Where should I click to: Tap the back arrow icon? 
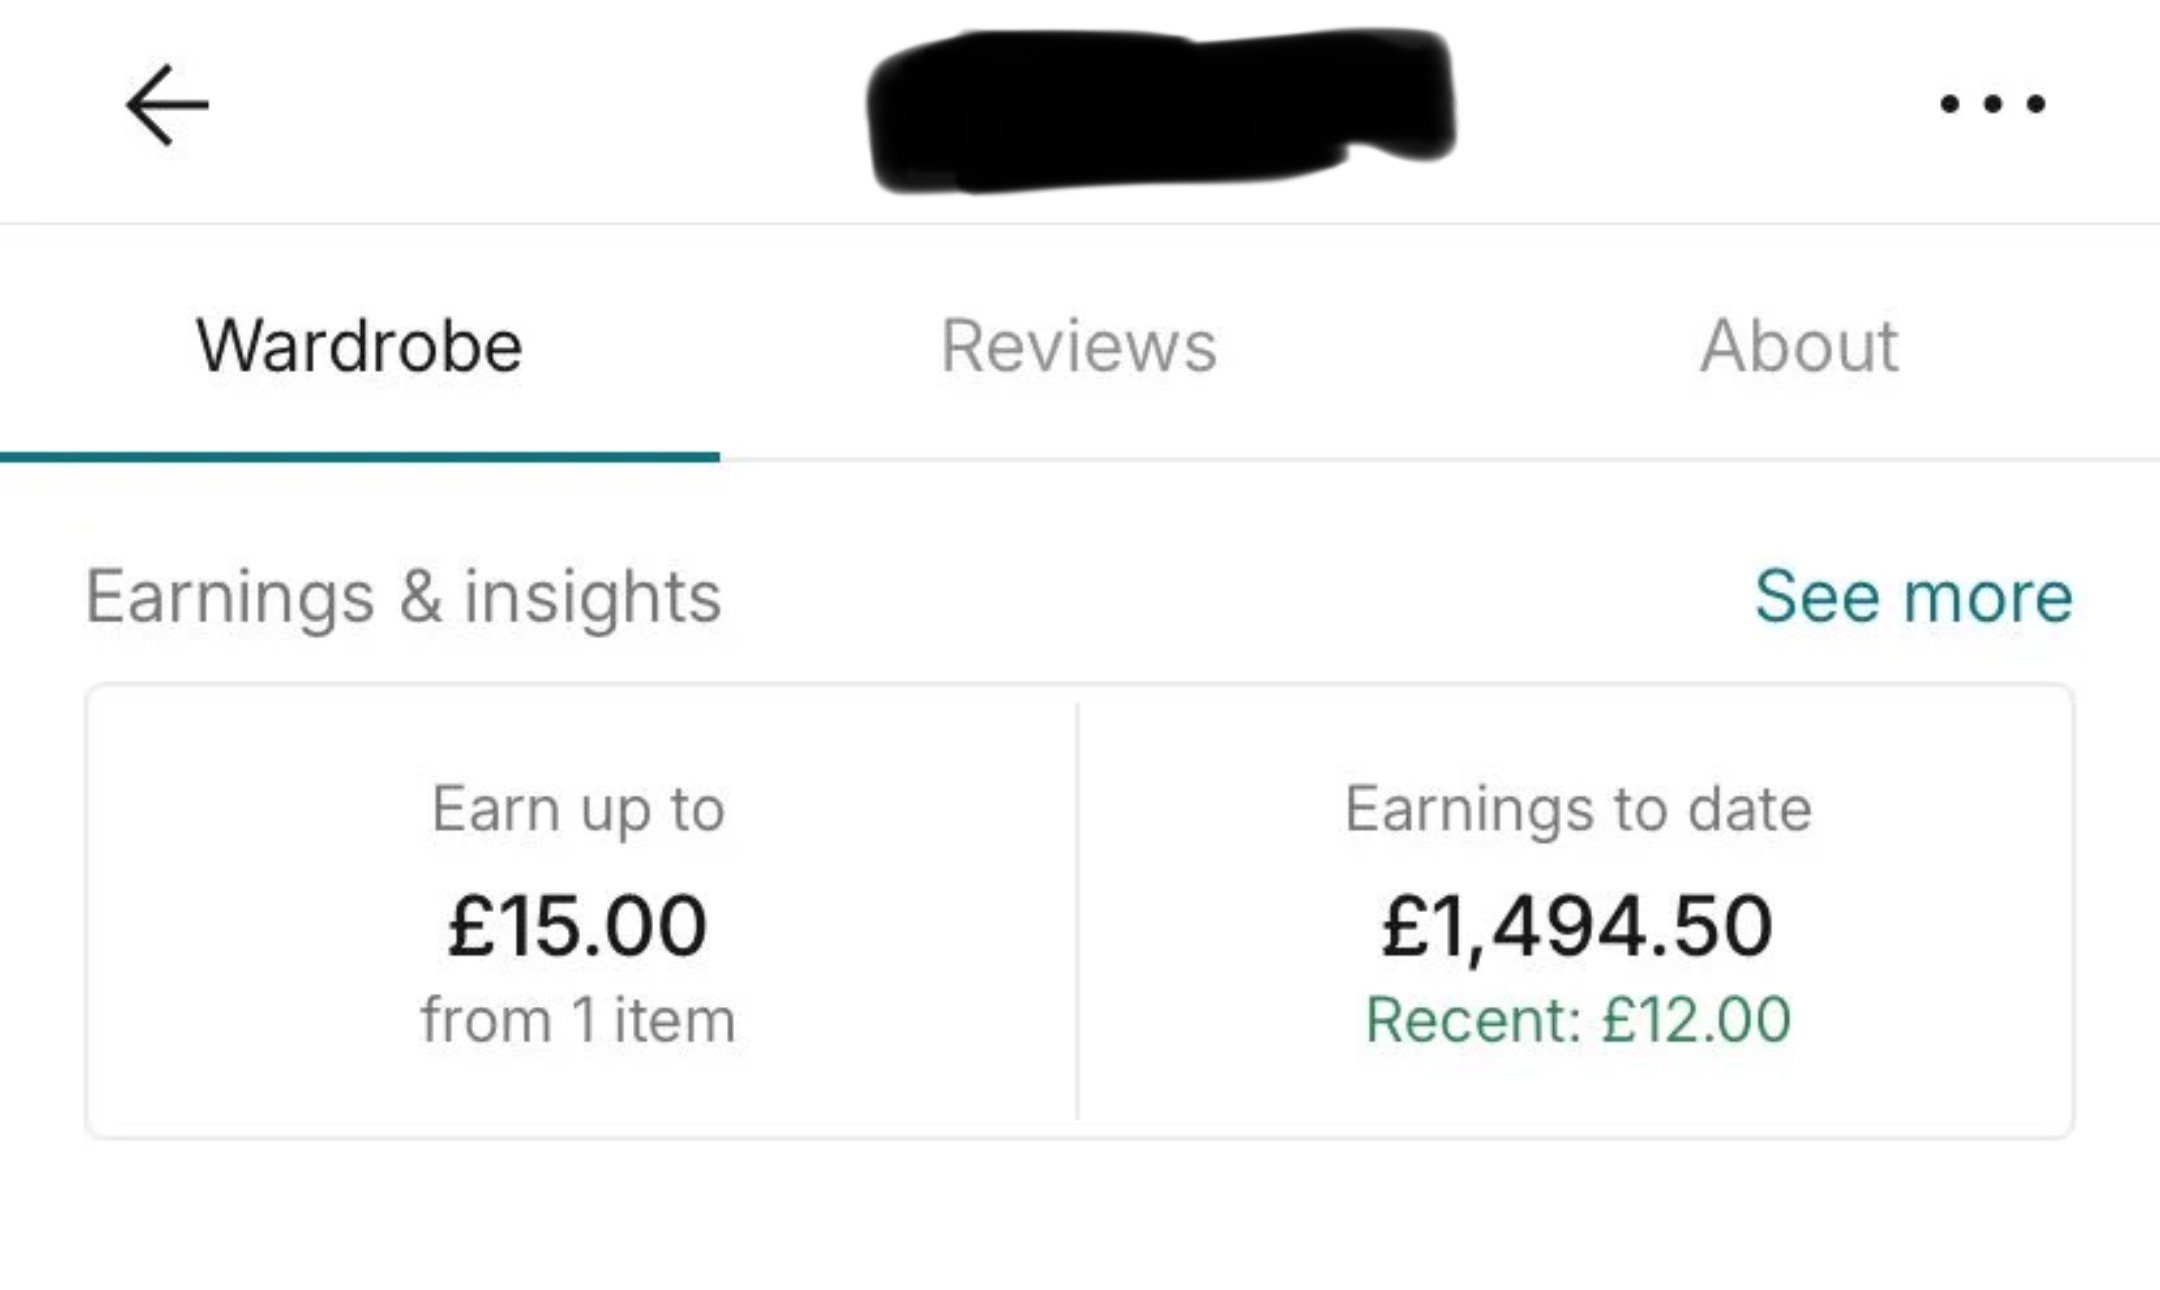tap(167, 105)
